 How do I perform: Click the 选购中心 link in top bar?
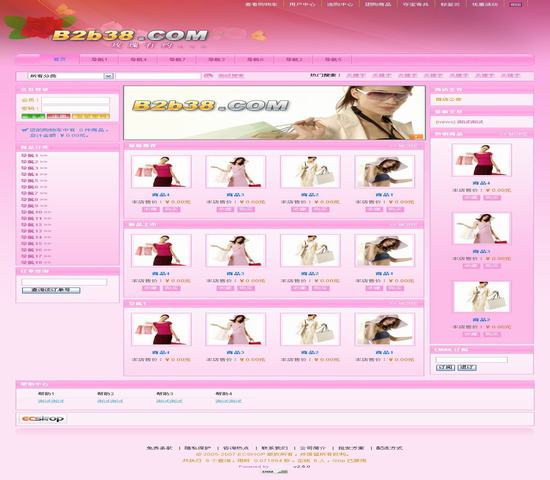(340, 5)
